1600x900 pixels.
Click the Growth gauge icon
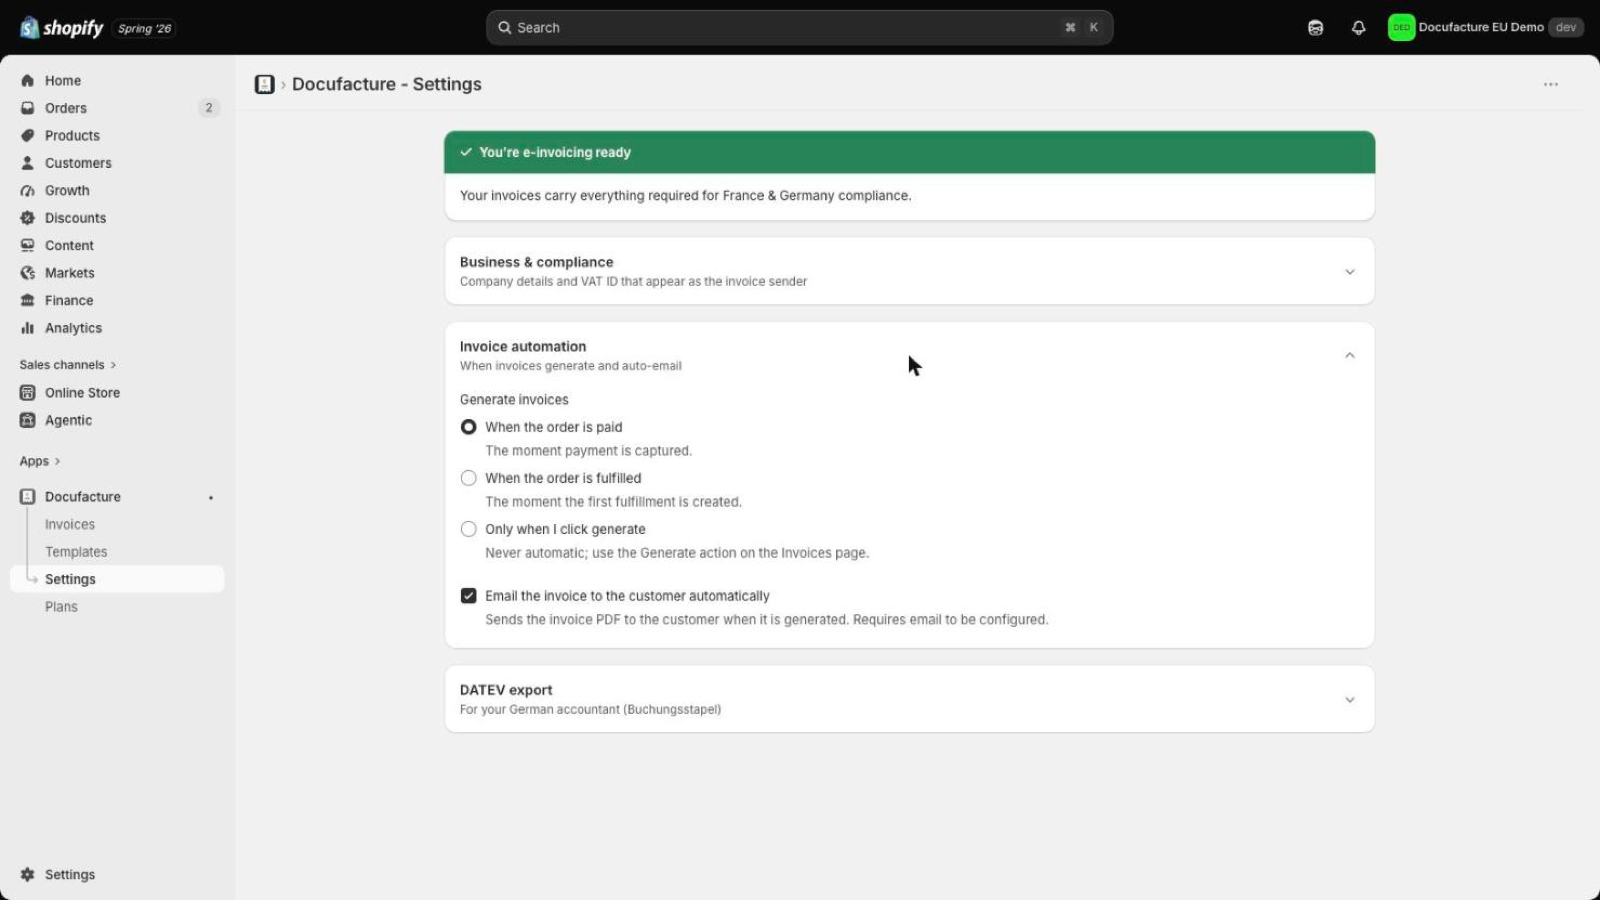pos(28,191)
